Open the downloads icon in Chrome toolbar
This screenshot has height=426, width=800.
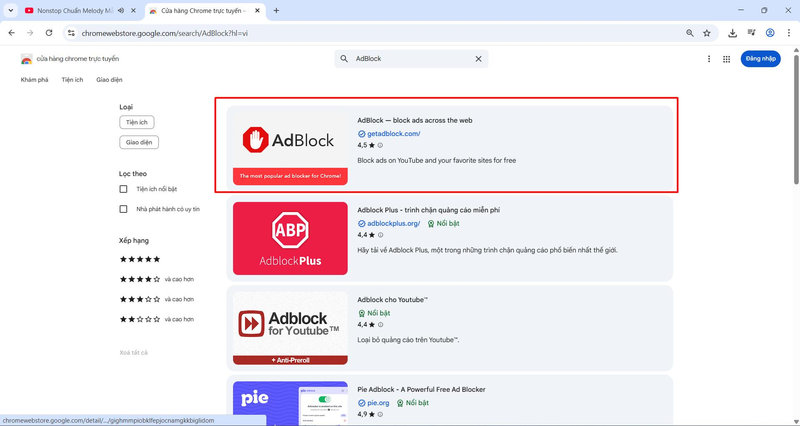pyautogui.click(x=733, y=33)
